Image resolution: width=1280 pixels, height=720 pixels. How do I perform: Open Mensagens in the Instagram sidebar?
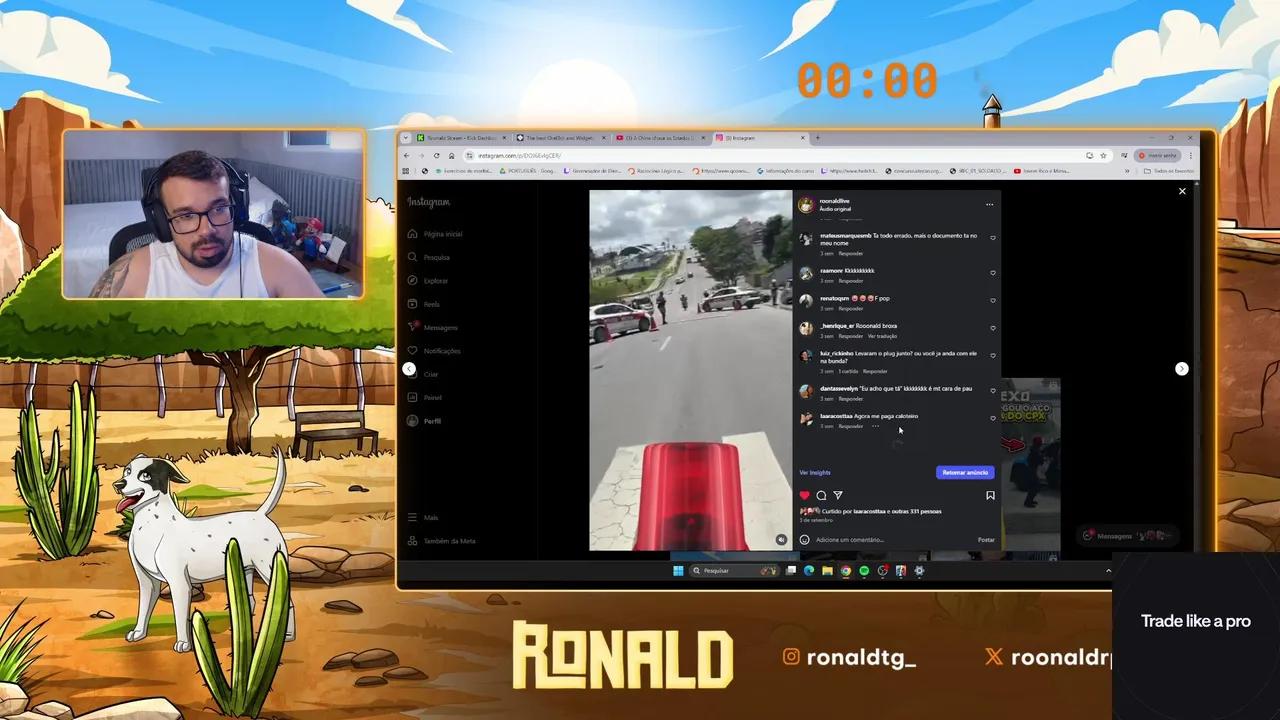click(x=433, y=327)
